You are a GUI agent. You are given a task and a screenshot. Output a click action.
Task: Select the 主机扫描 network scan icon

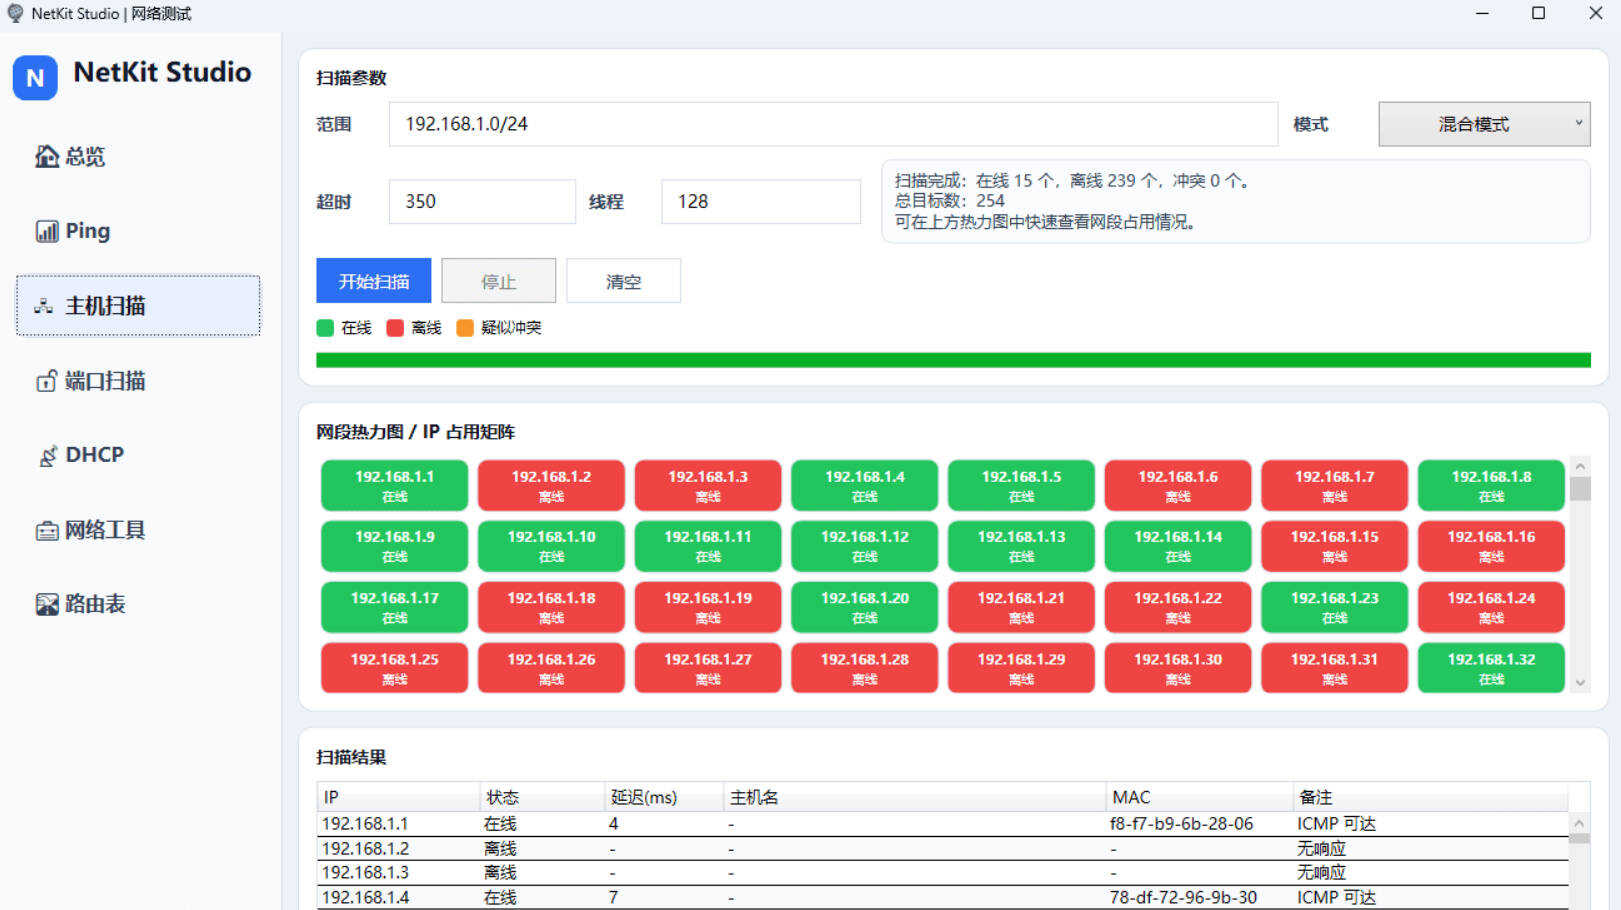point(42,305)
